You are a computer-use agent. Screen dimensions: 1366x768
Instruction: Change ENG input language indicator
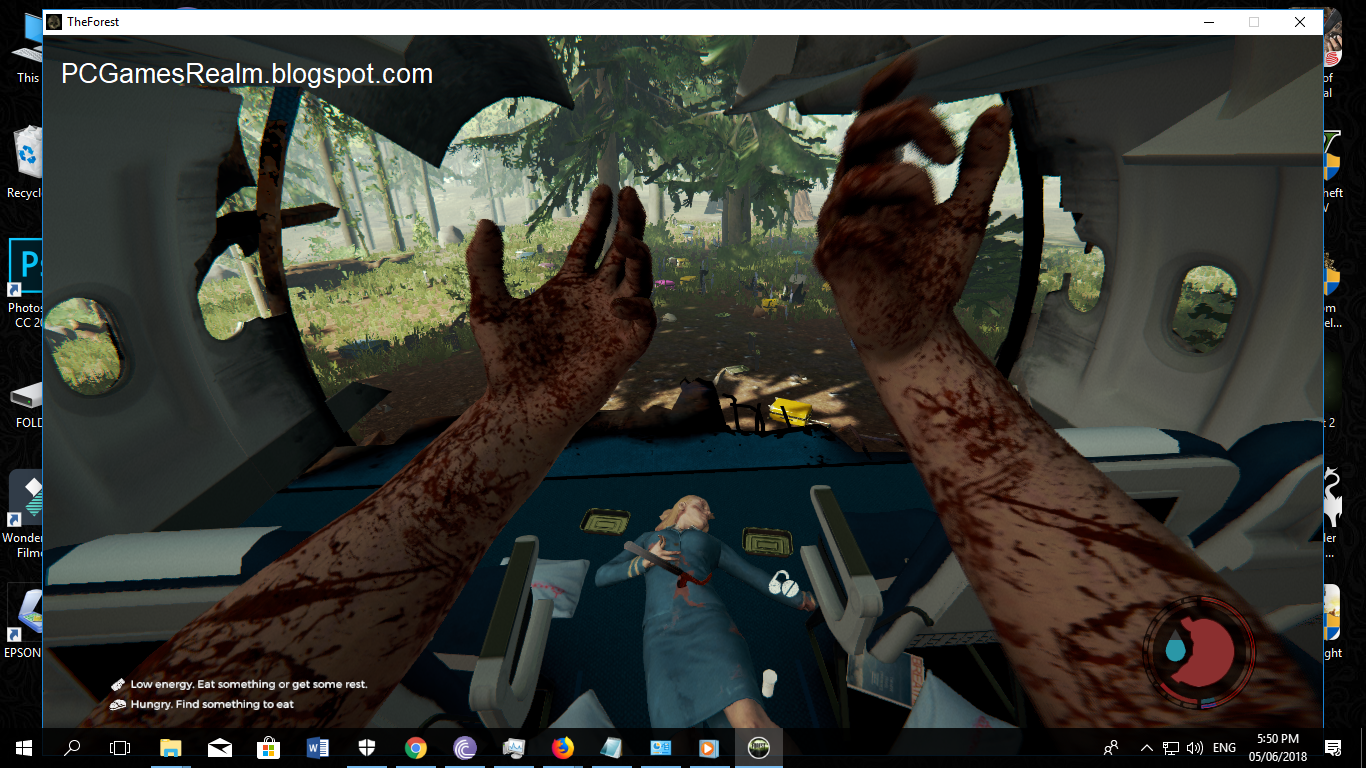[1224, 747]
